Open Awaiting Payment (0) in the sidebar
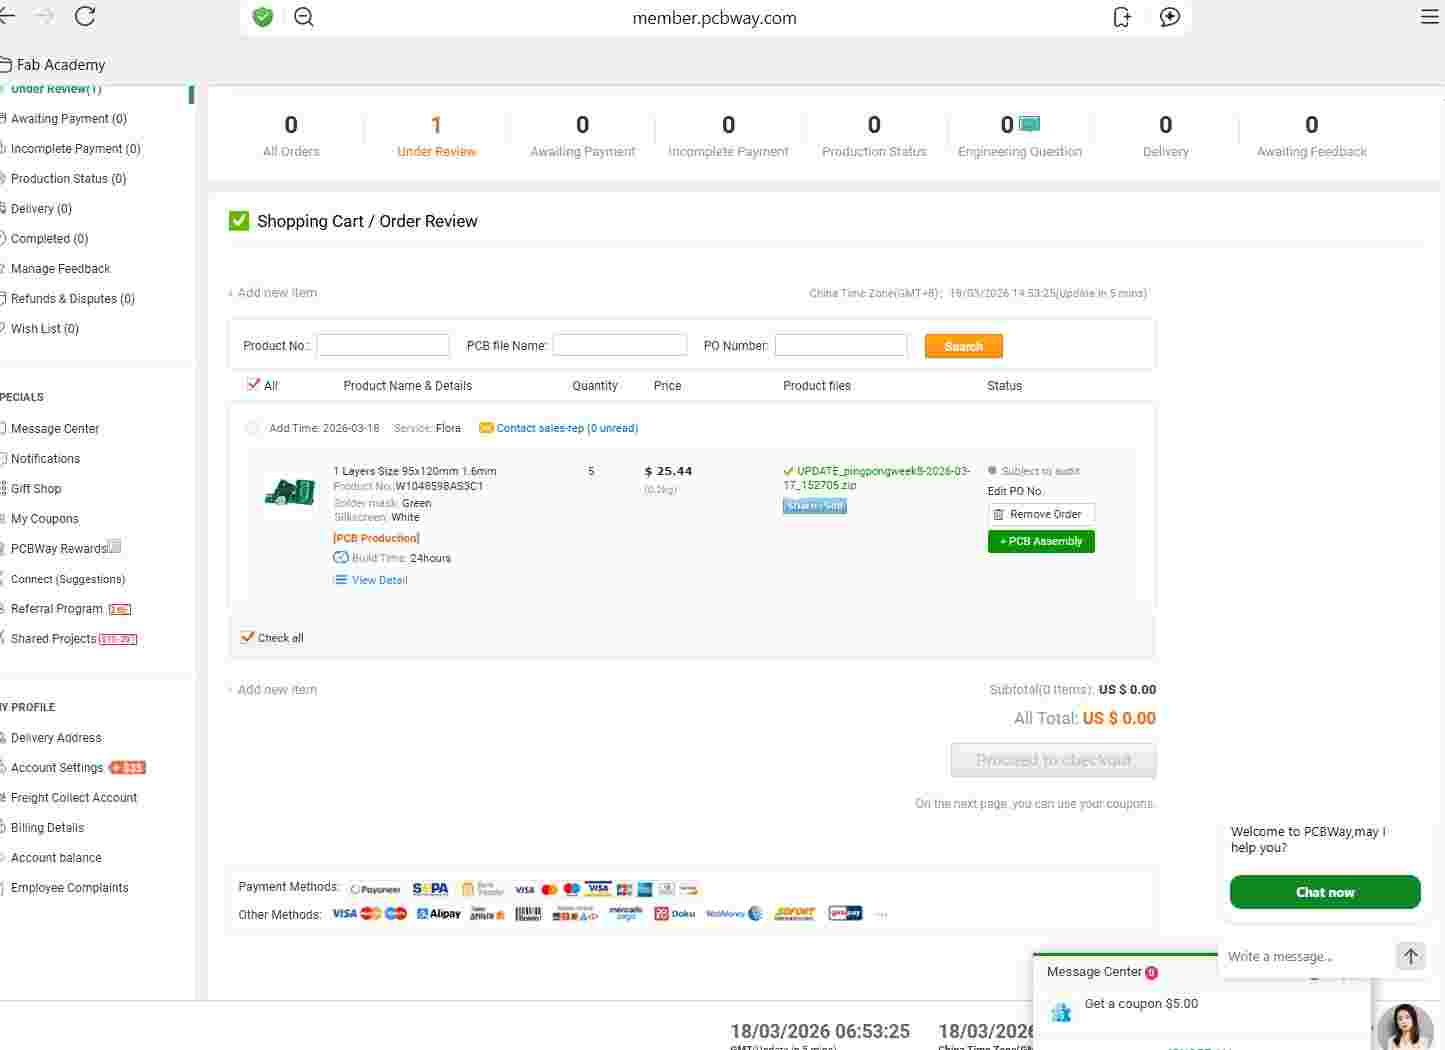 click(x=69, y=119)
